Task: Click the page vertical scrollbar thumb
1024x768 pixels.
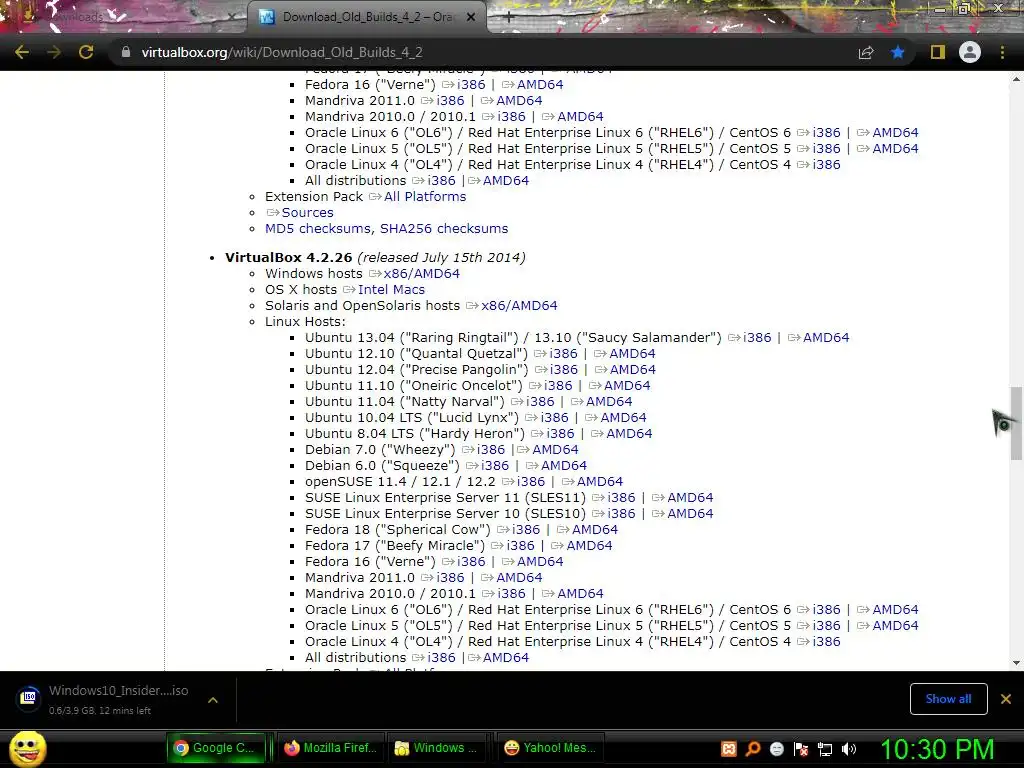Action: click(x=1016, y=423)
